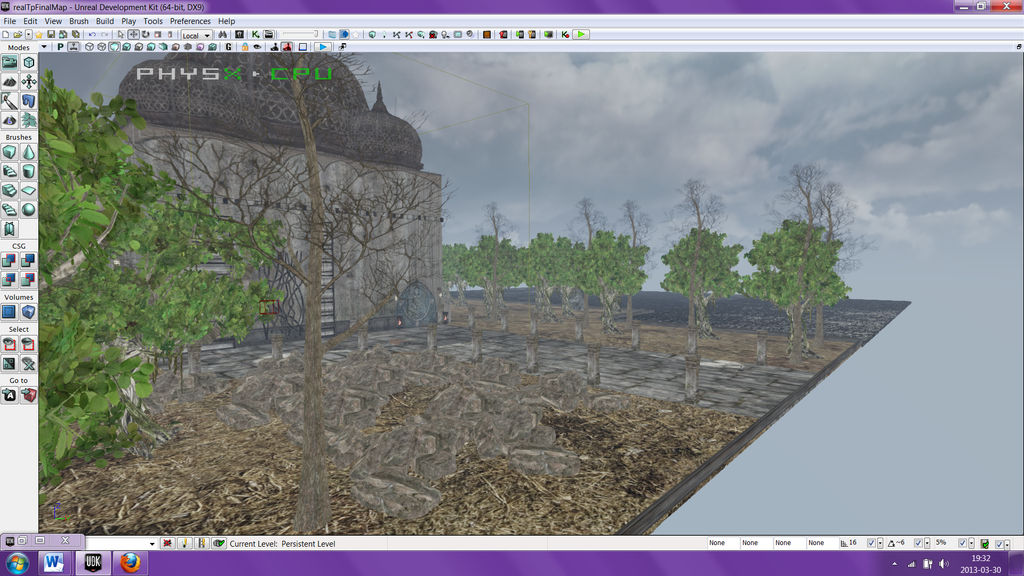The height and width of the screenshot is (576, 1024).
Task: Click the green Play in editor arrow
Action: [x=581, y=35]
